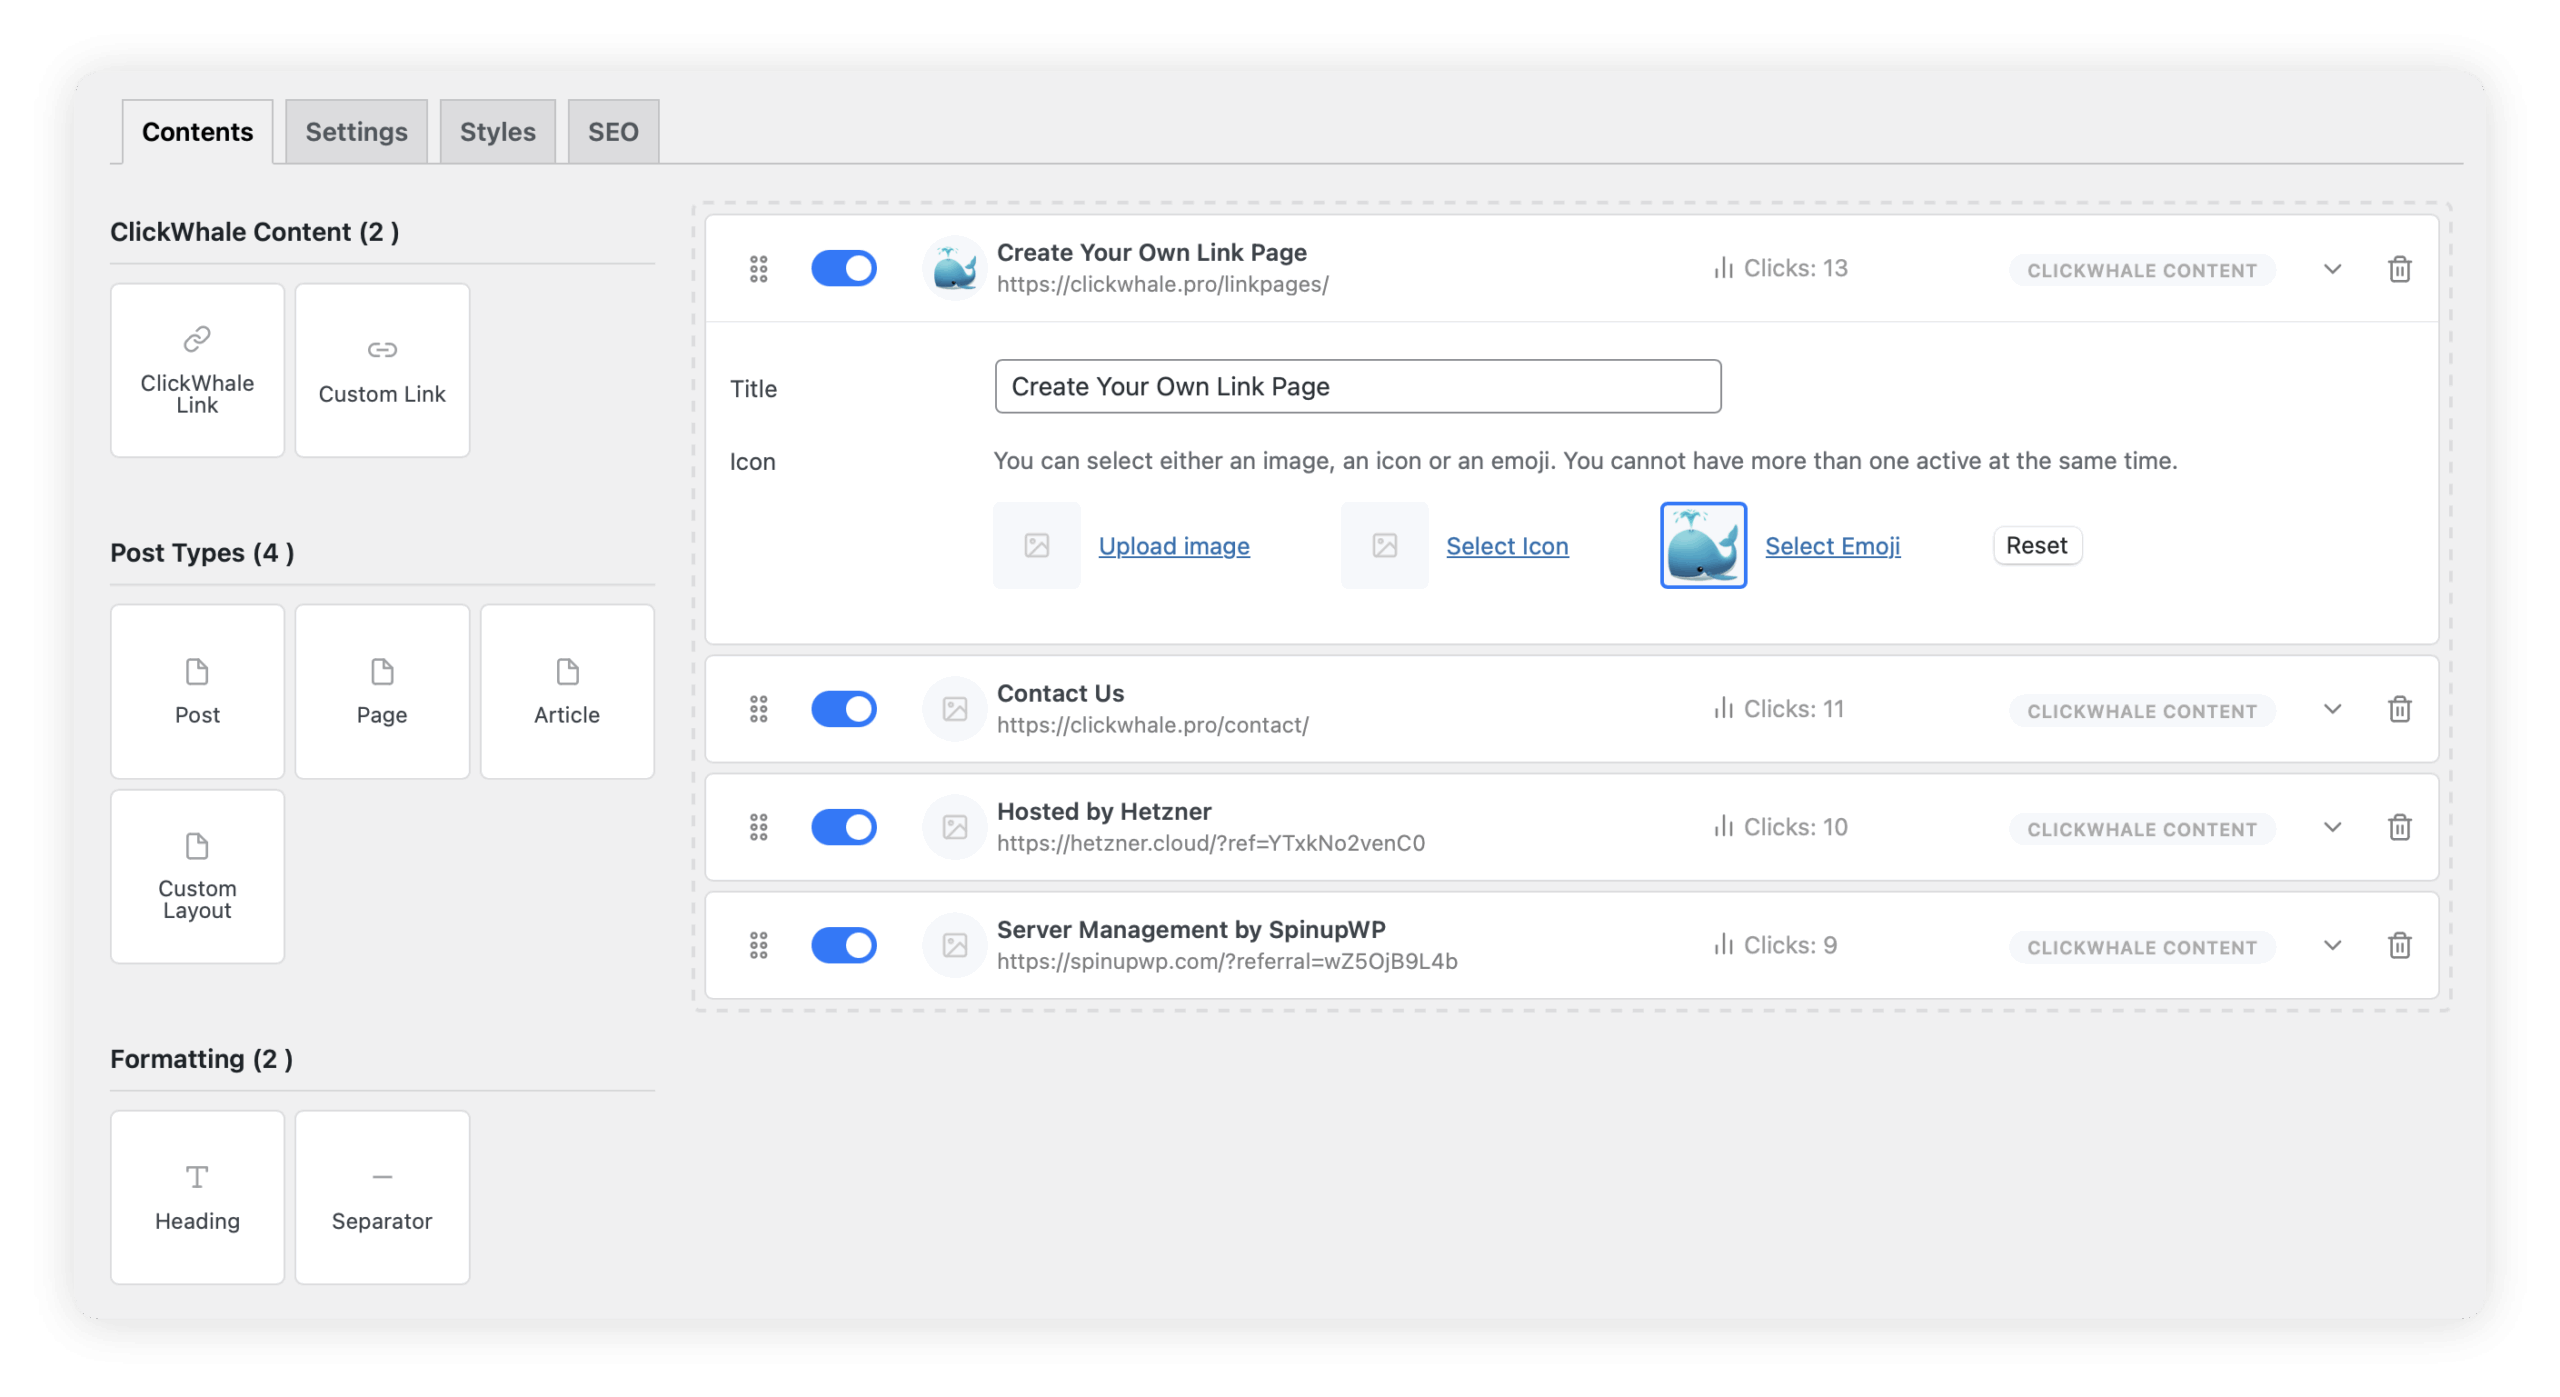Image resolution: width=2560 pixels, height=1397 pixels.
Task: Click https://hetzner.cloud/?ref=YTxkNo2venC0 URL text
Action: click(1210, 843)
